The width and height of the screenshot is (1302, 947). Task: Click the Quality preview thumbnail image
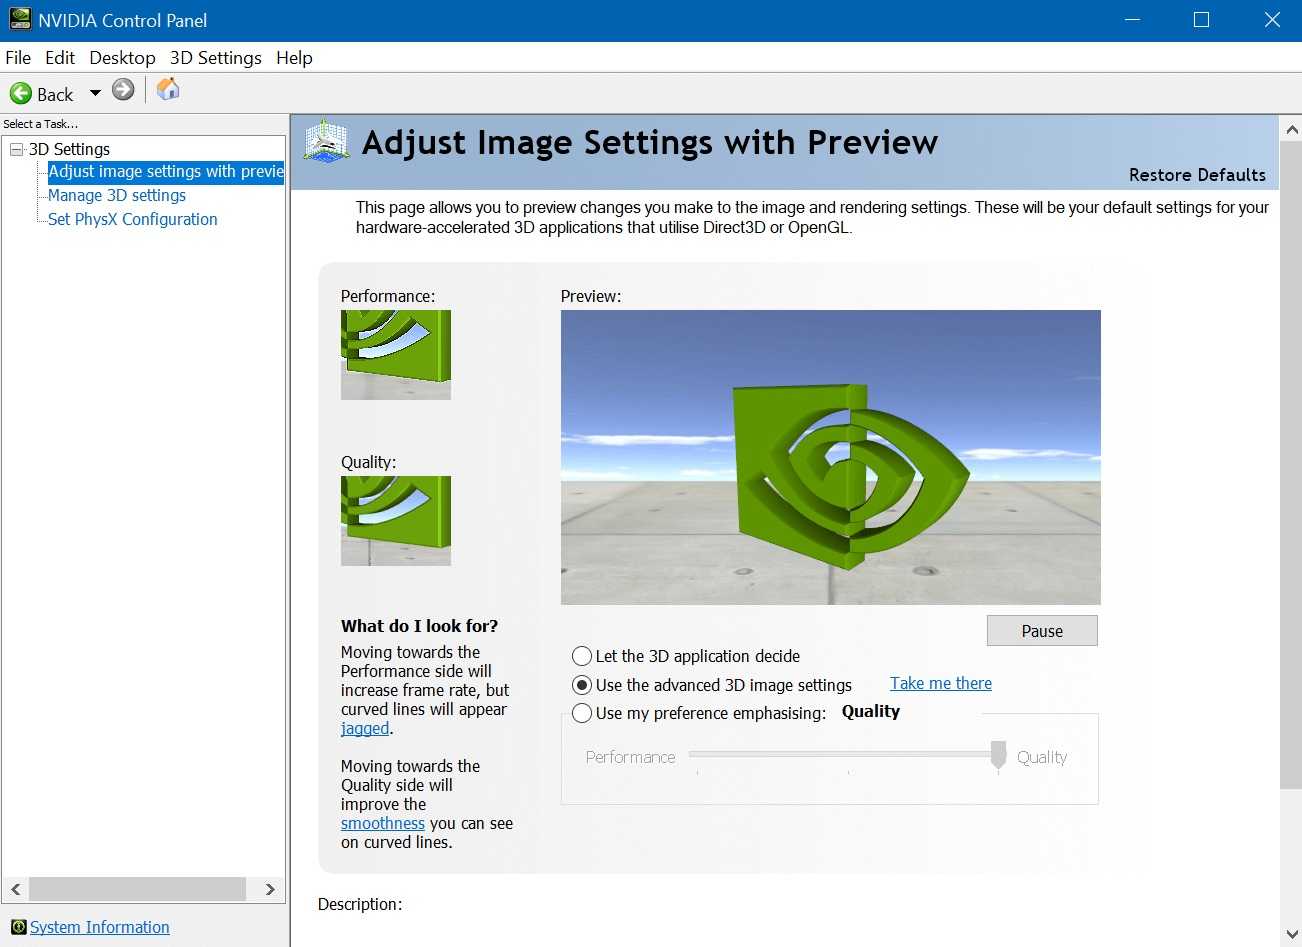click(x=395, y=520)
